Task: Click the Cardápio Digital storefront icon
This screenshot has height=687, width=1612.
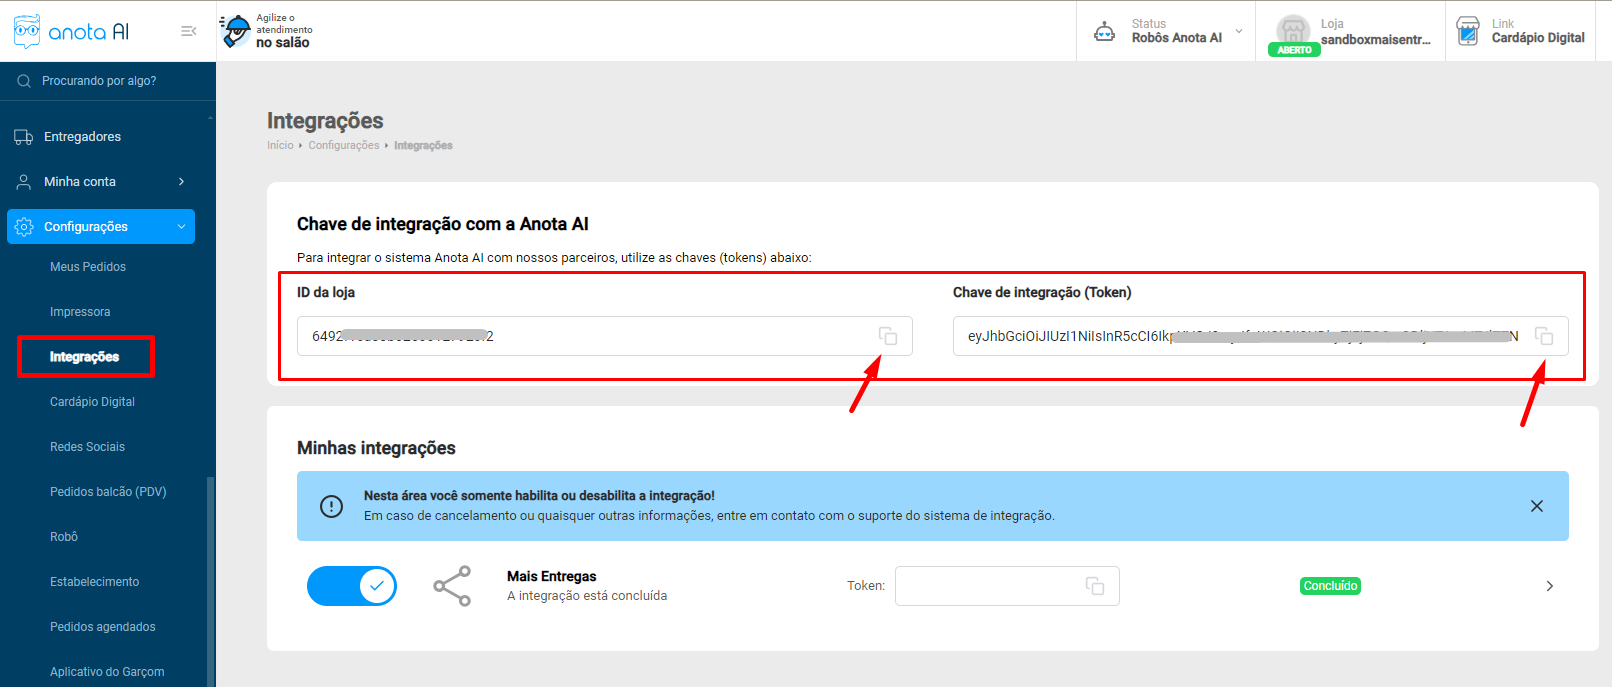Action: 1468,31
